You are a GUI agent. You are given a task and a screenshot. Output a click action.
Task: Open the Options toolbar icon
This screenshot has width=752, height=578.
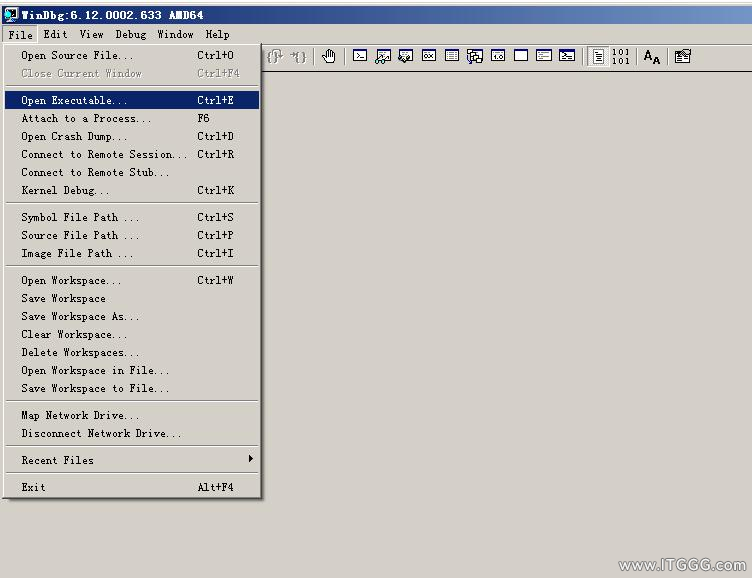click(x=682, y=56)
